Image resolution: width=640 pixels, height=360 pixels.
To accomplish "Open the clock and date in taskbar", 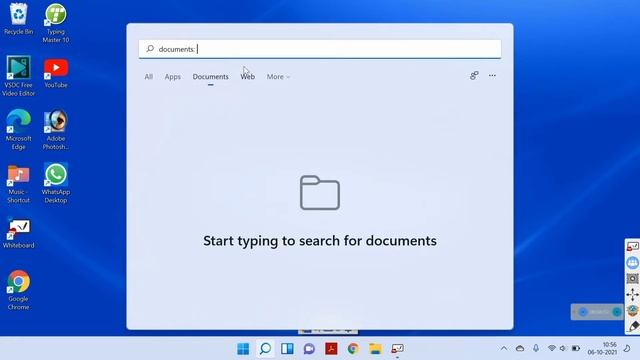I will pyautogui.click(x=602, y=348).
